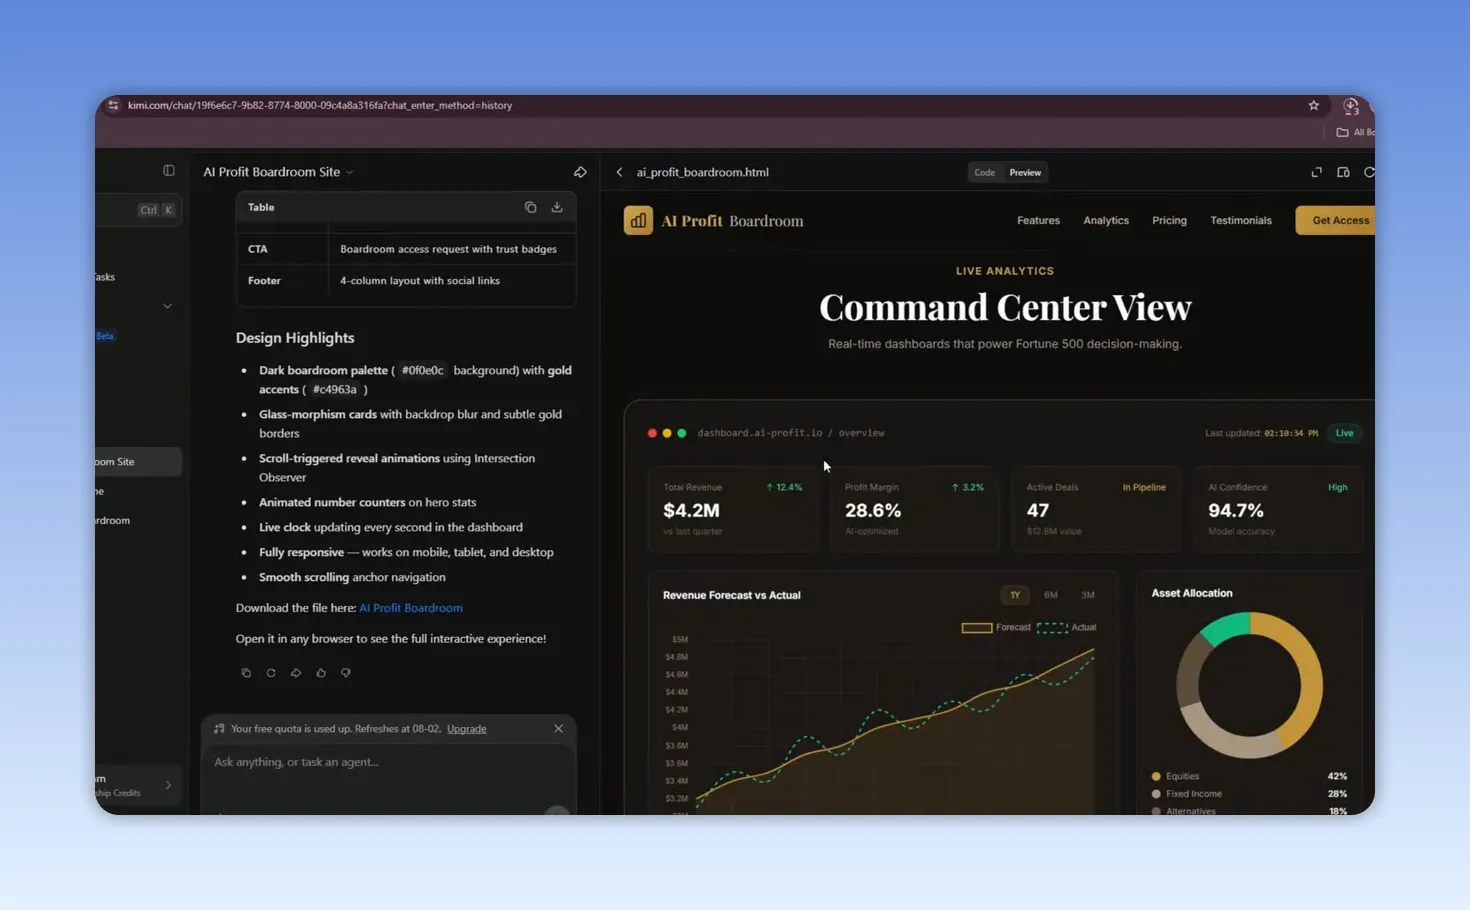Copy the response message icon
1470x910 pixels.
246,673
